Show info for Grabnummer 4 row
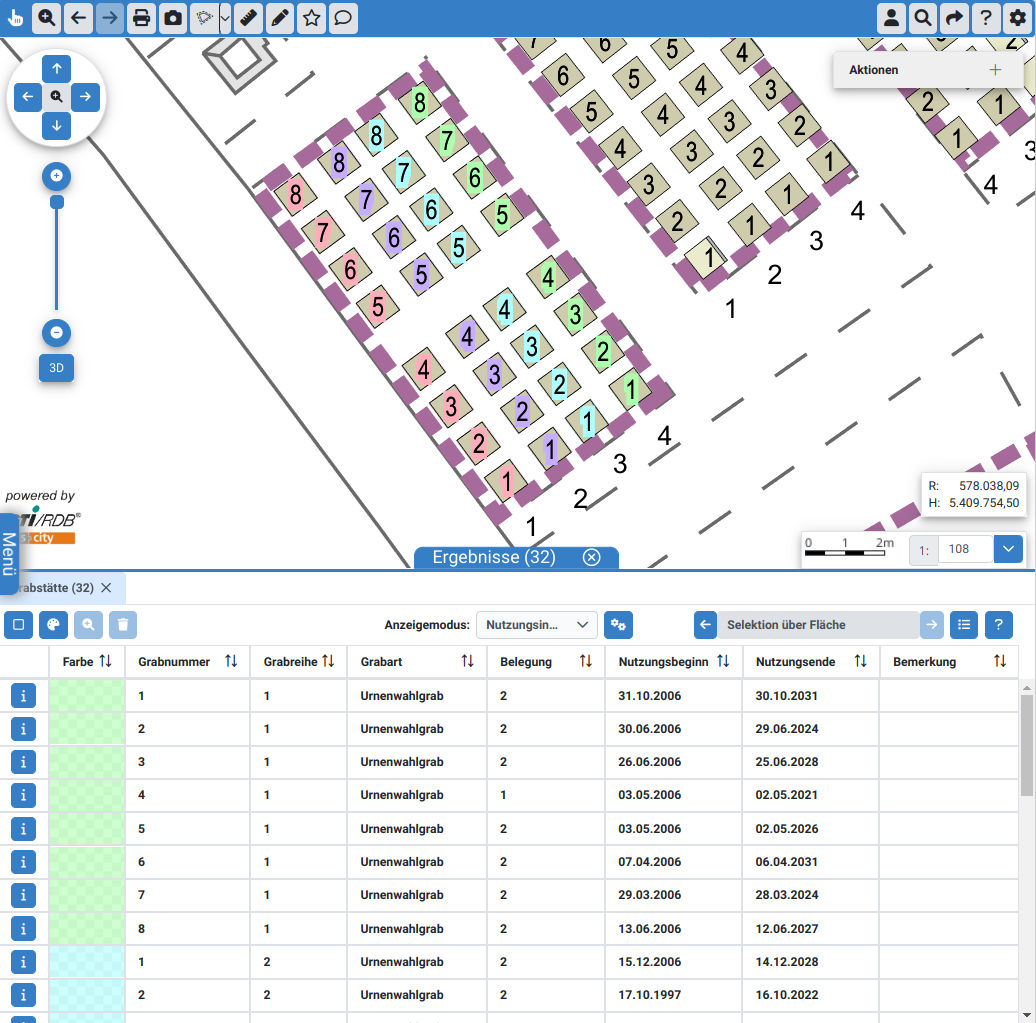The image size is (1036, 1023). [23, 795]
